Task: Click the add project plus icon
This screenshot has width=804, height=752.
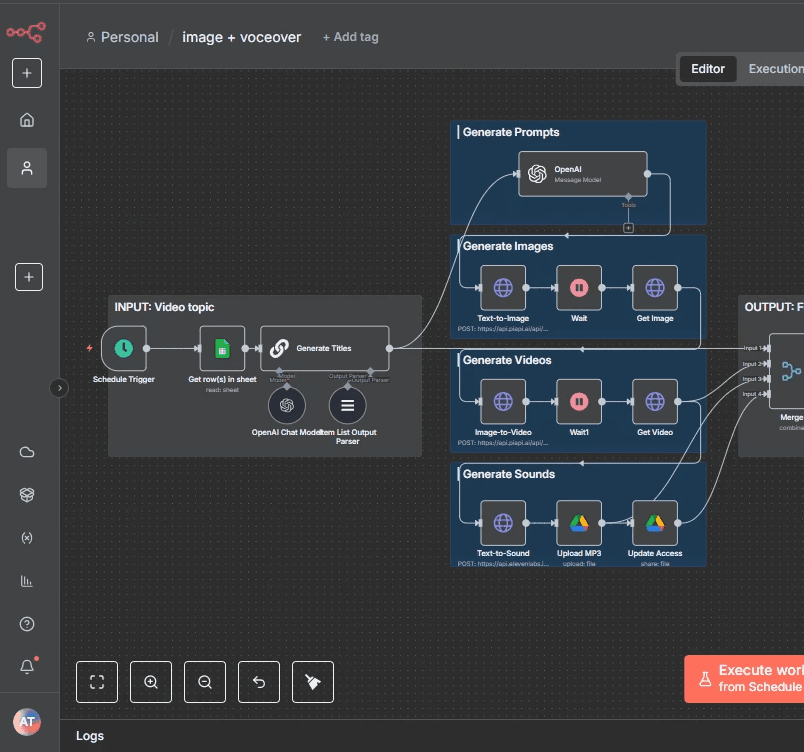Action: (29, 277)
